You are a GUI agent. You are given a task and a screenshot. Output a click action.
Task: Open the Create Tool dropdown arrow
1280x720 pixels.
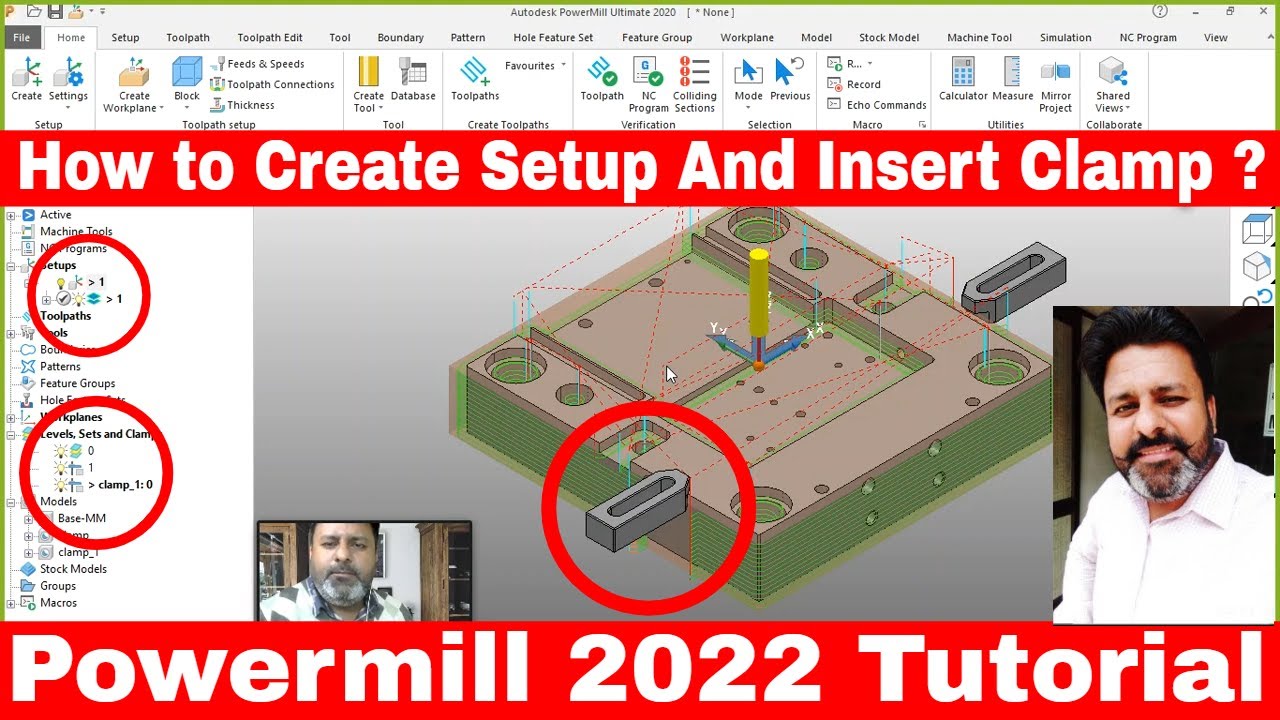(379, 108)
